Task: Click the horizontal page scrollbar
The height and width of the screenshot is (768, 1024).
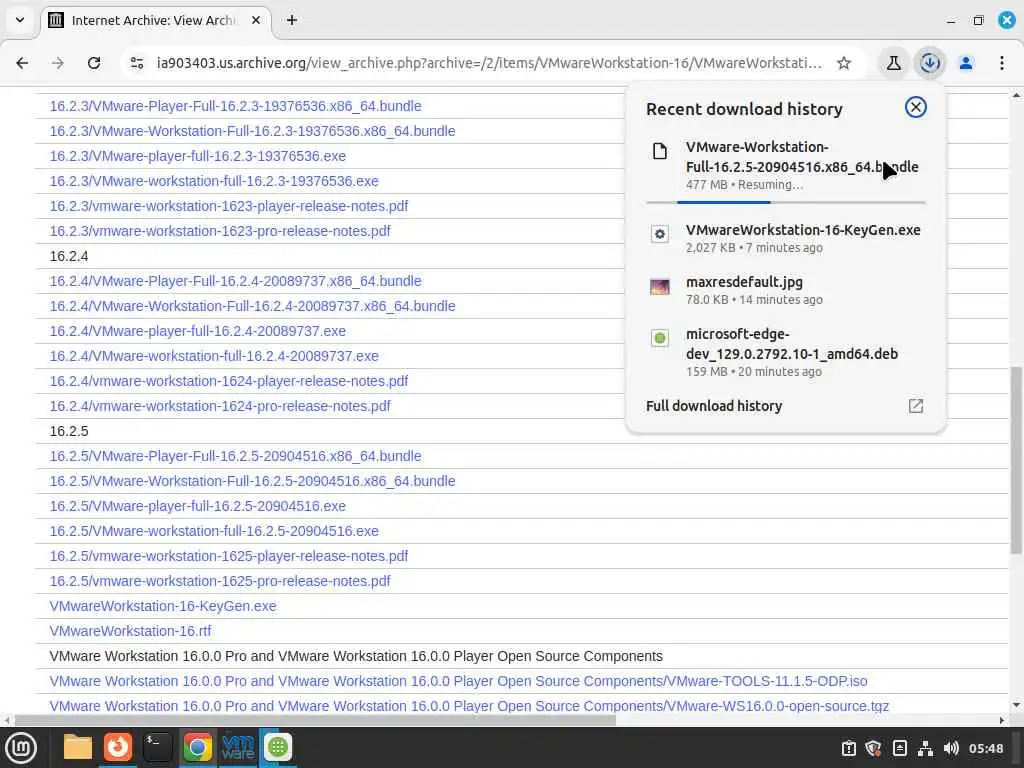Action: coord(315,720)
